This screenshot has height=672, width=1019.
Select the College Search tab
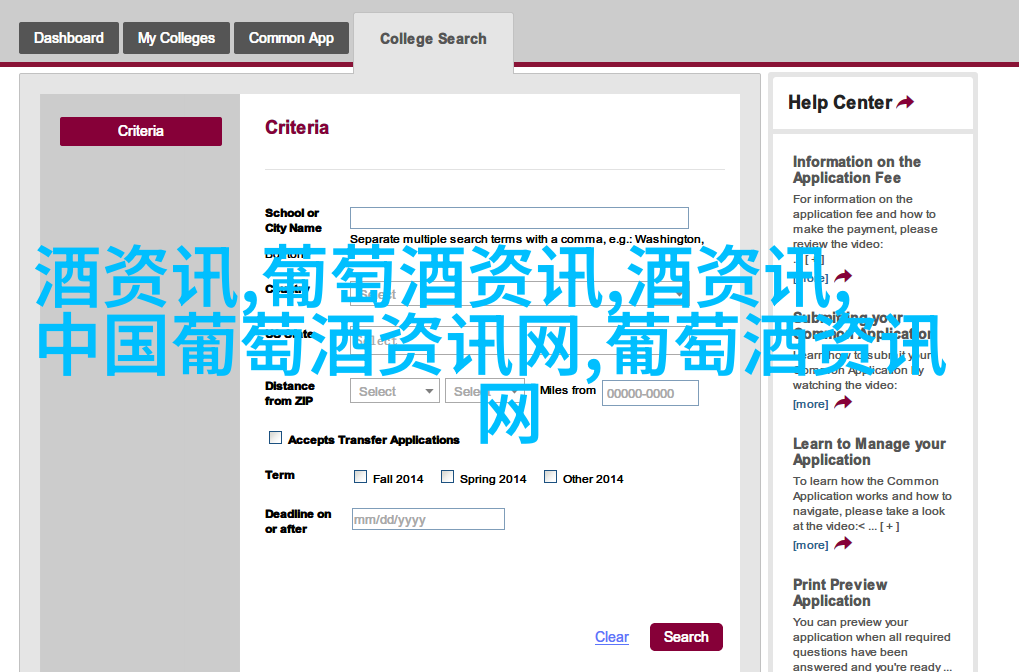pyautogui.click(x=433, y=39)
